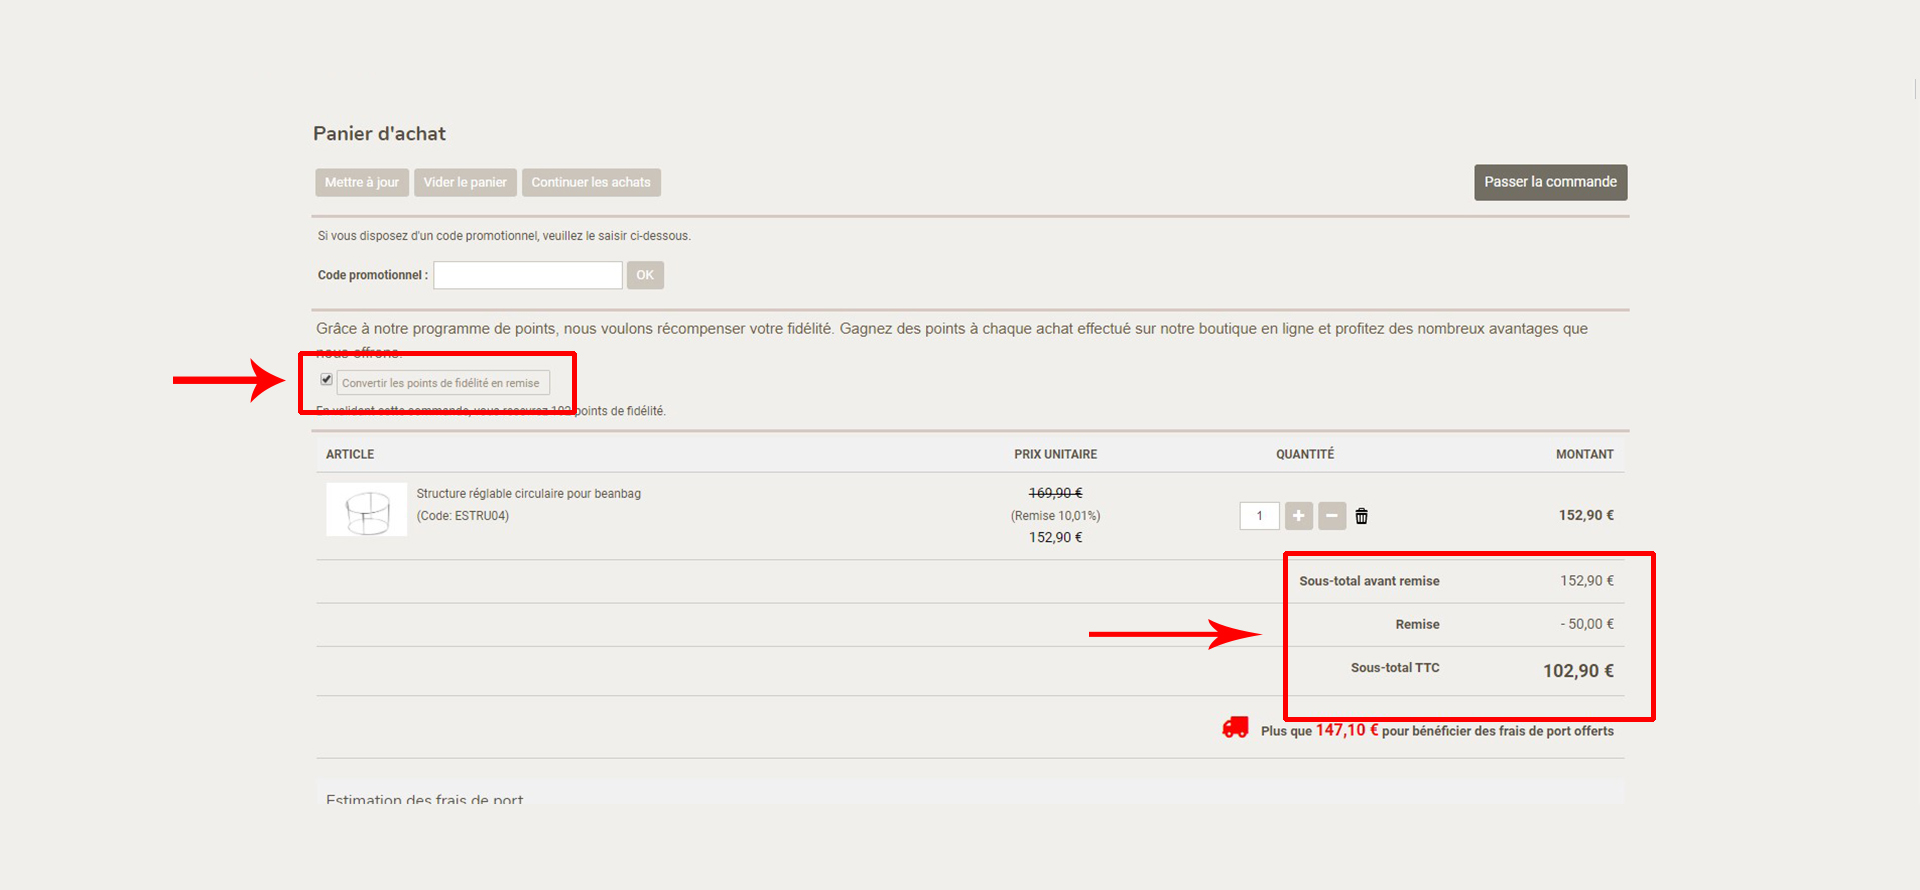The width and height of the screenshot is (1920, 890).
Task: Click the minus icon to decrease quantity
Action: pos(1332,516)
